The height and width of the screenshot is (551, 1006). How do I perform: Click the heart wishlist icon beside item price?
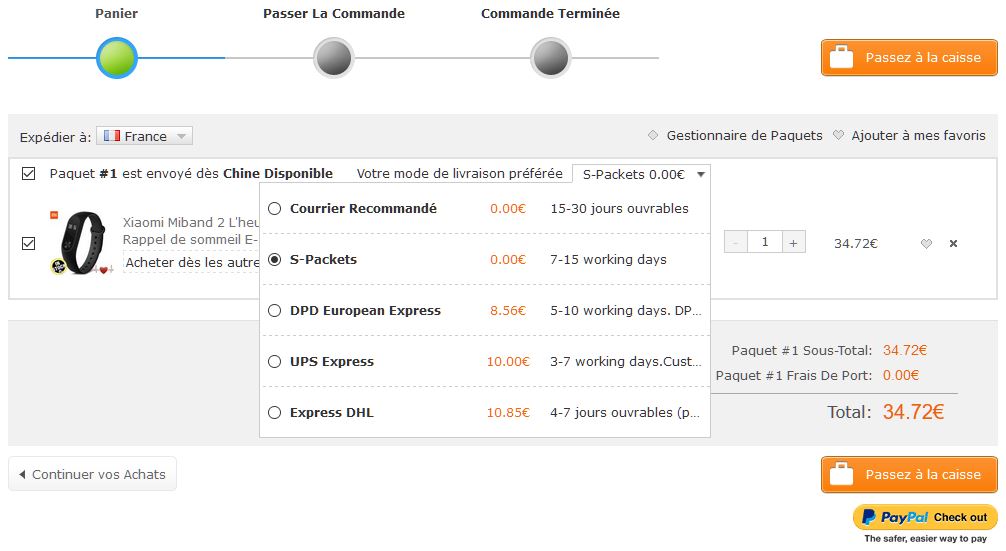(x=926, y=244)
